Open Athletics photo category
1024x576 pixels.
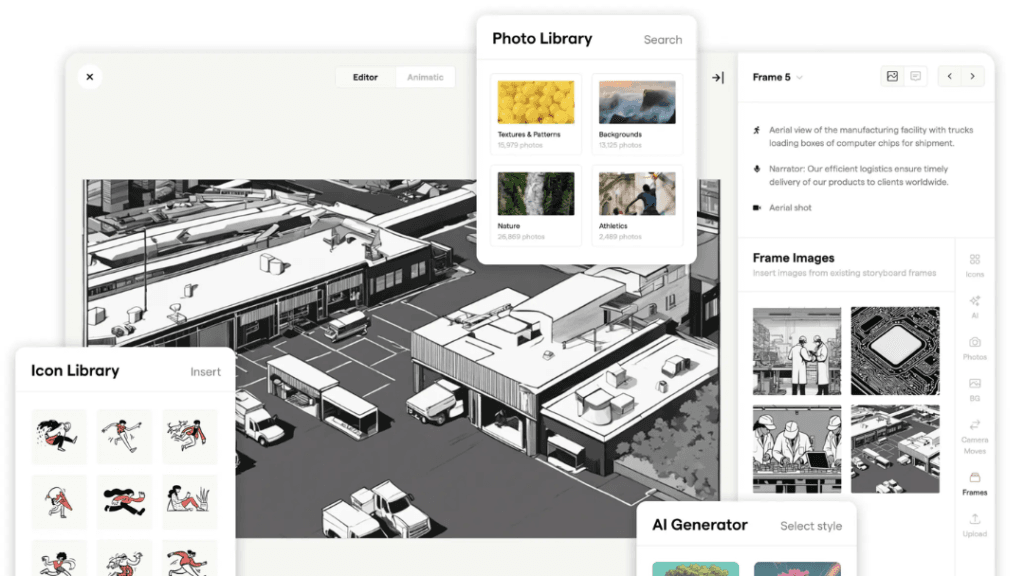click(x=637, y=206)
